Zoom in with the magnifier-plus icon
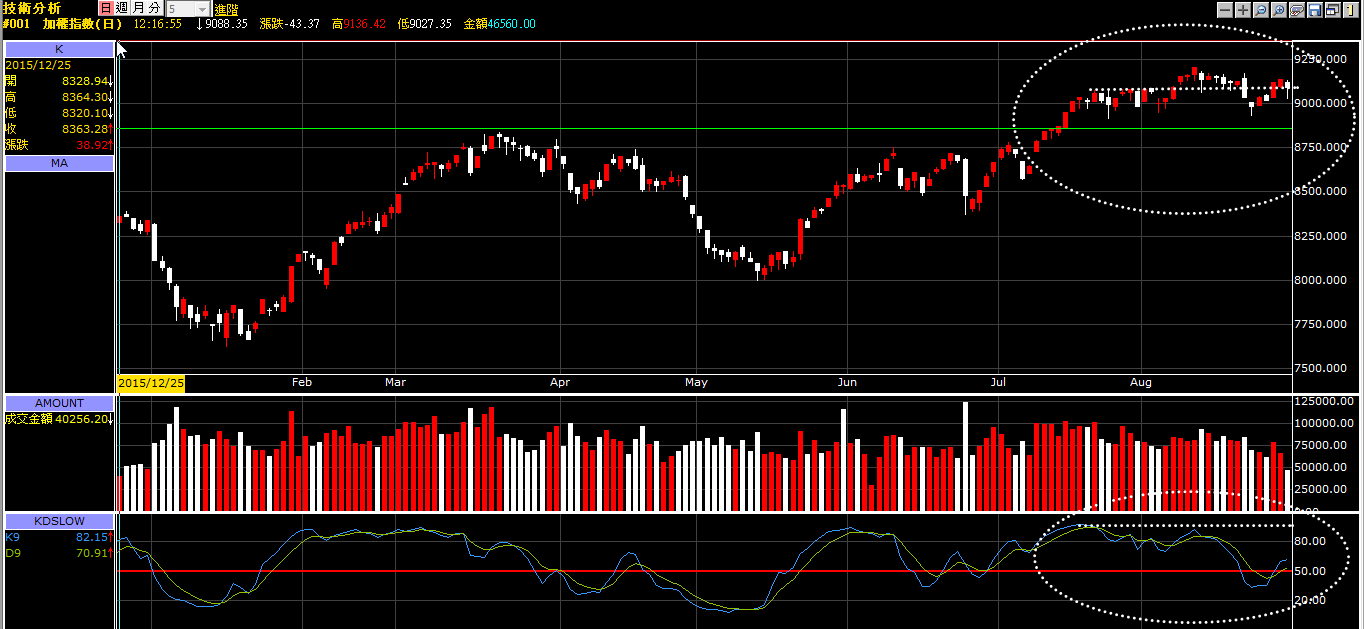Screen dimensions: 1364x629 click(1279, 9)
